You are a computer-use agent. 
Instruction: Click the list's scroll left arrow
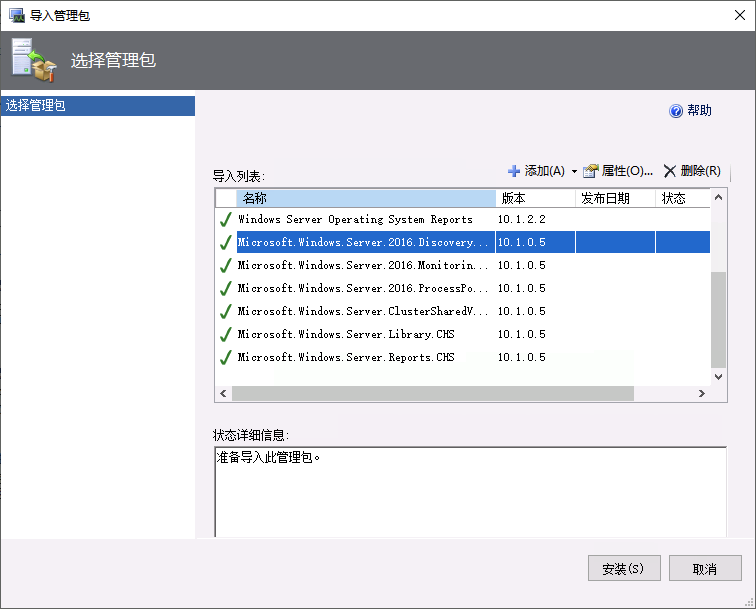tap(223, 393)
